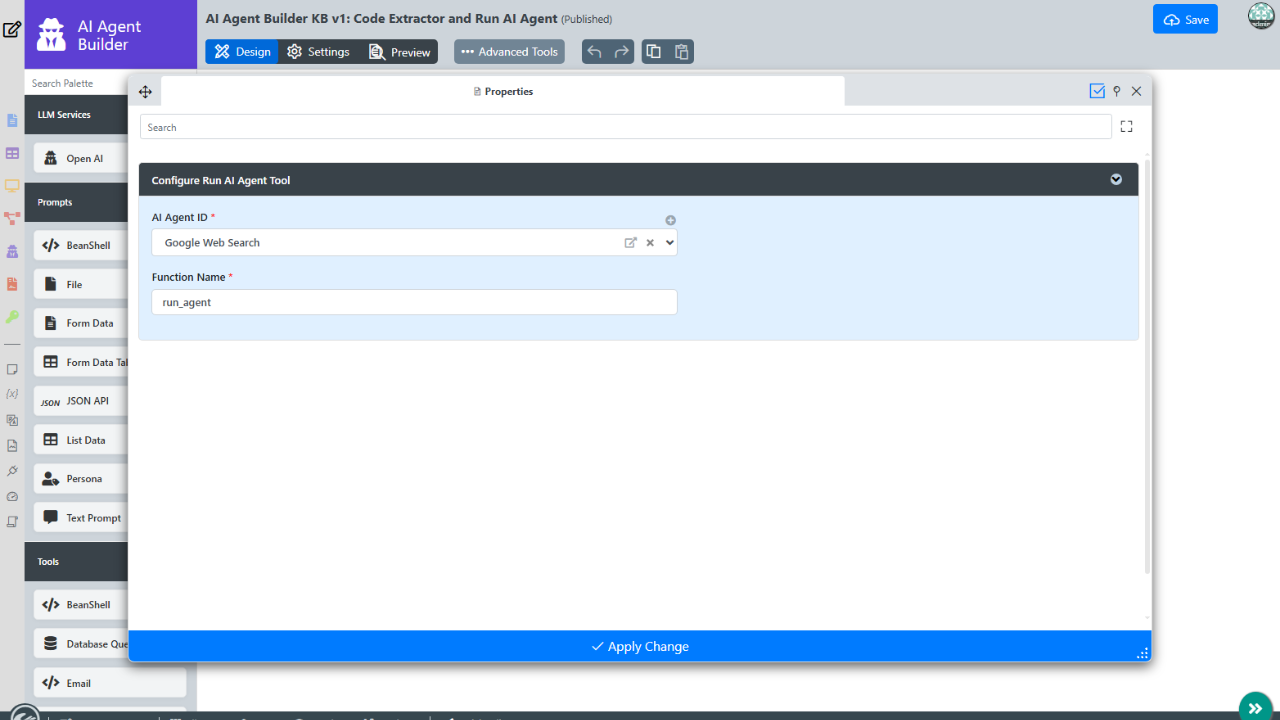The width and height of the screenshot is (1280, 720).
Task: Click the undo arrow icon
Action: click(x=595, y=52)
